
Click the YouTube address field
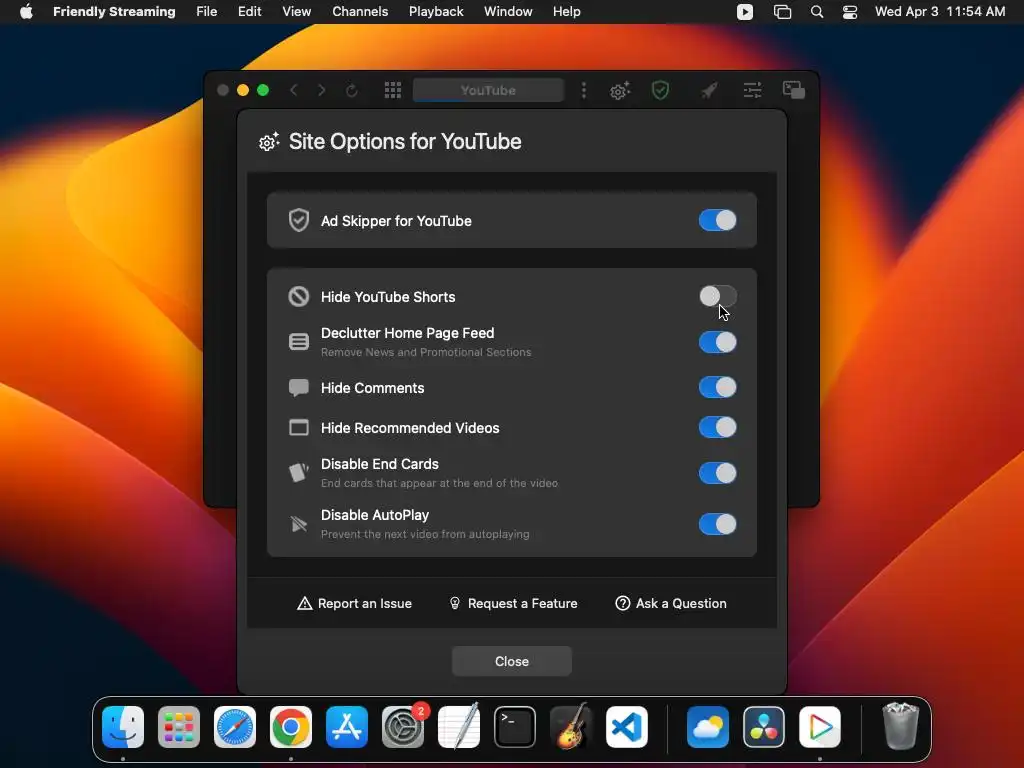tap(488, 90)
